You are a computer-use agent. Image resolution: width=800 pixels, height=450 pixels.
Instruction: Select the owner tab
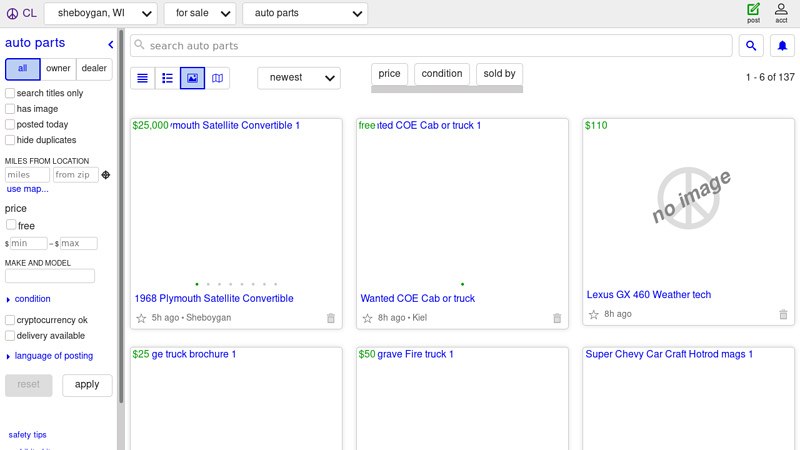[x=58, y=69]
